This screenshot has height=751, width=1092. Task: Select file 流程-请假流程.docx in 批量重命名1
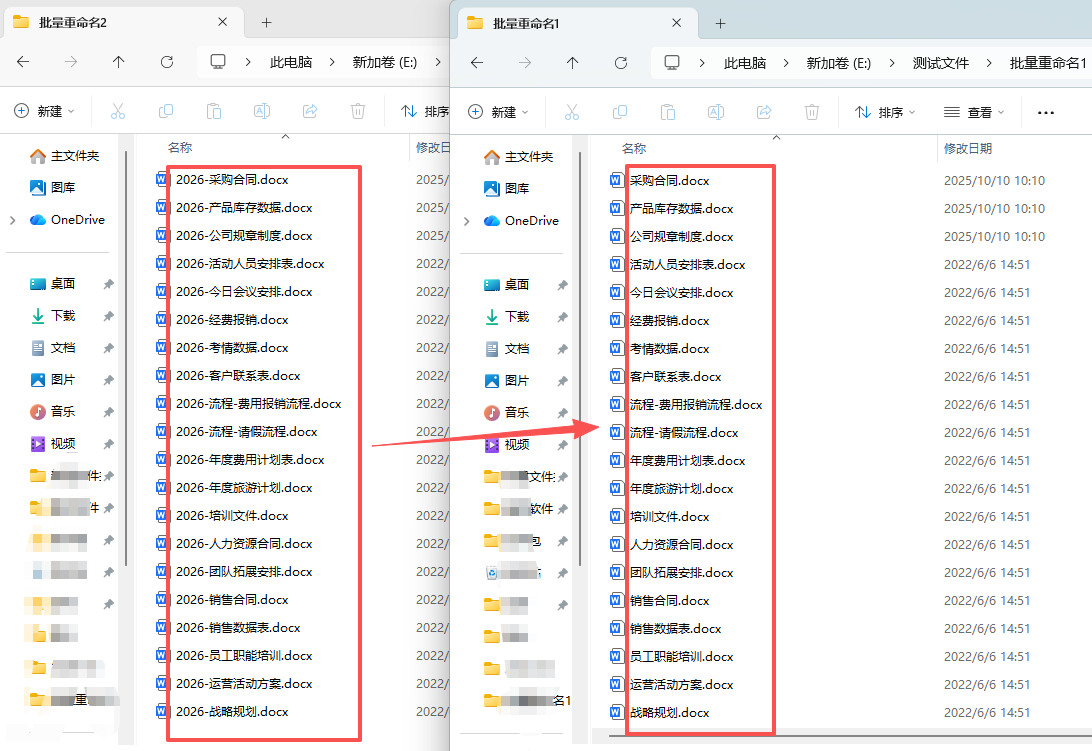(683, 433)
